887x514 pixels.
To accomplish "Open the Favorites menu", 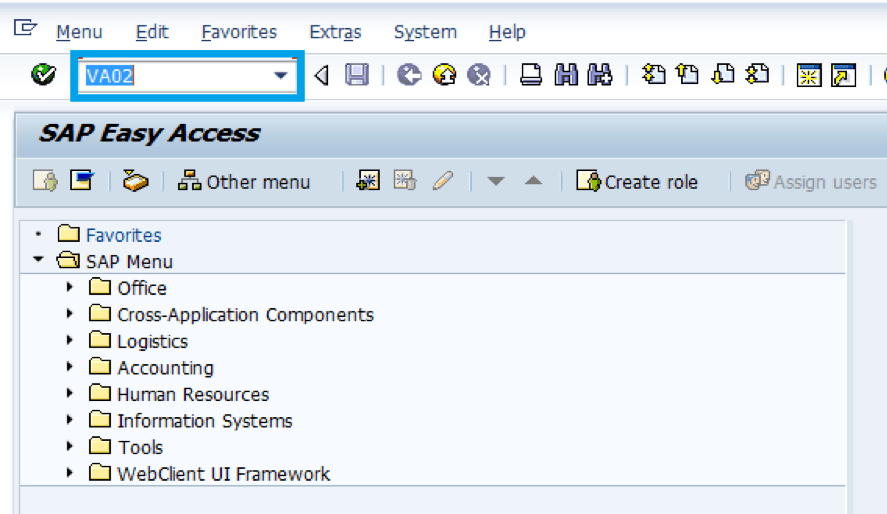I will click(x=239, y=32).
